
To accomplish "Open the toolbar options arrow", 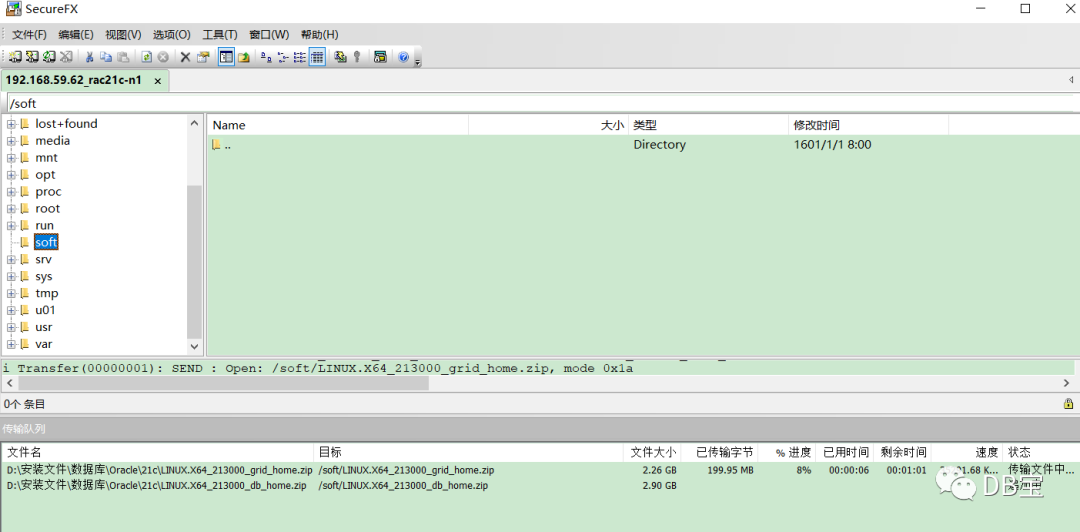I will click(x=417, y=62).
